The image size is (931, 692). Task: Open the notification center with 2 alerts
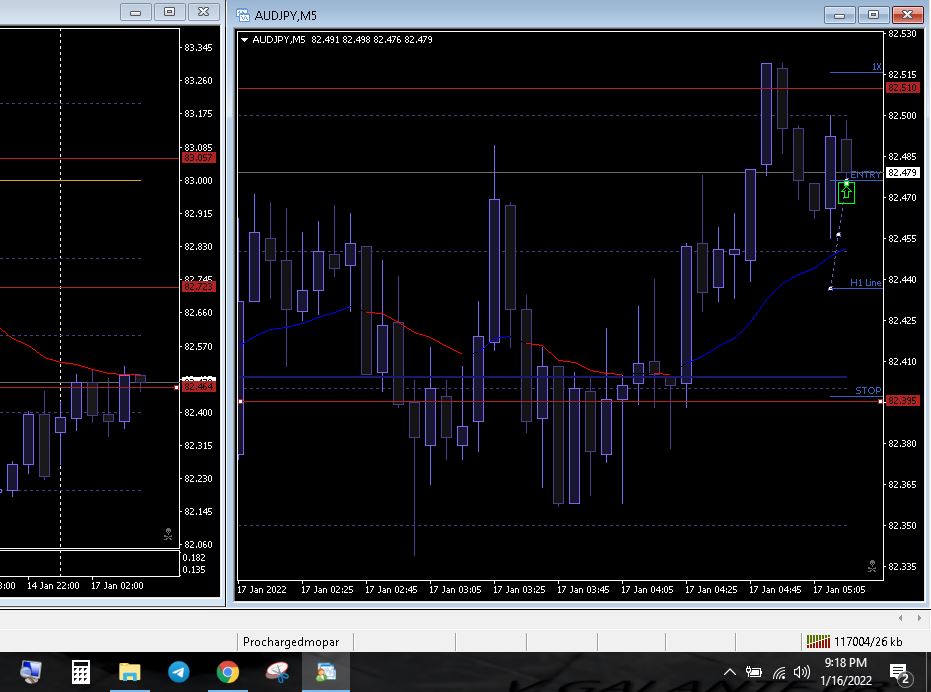tap(898, 672)
